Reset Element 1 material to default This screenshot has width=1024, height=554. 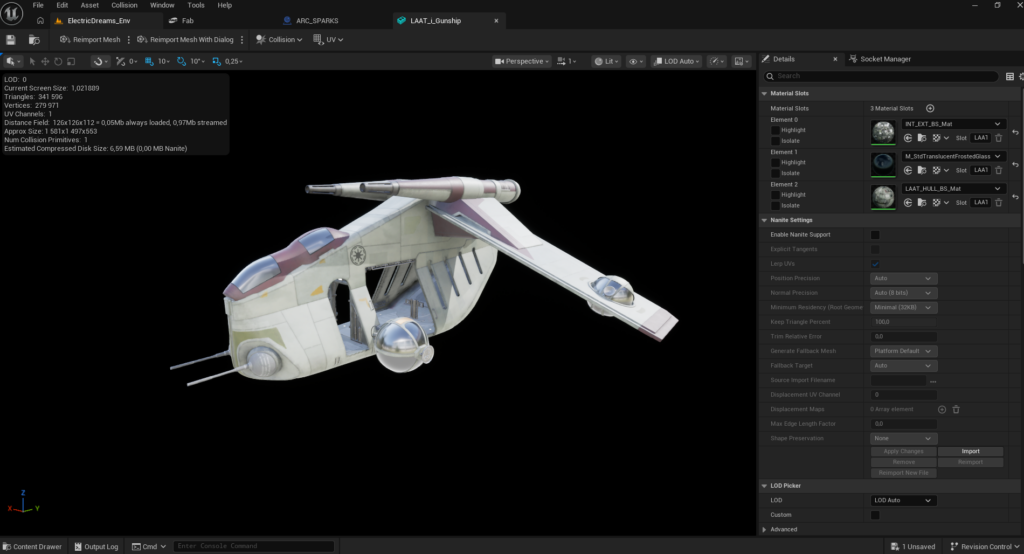(x=1015, y=165)
